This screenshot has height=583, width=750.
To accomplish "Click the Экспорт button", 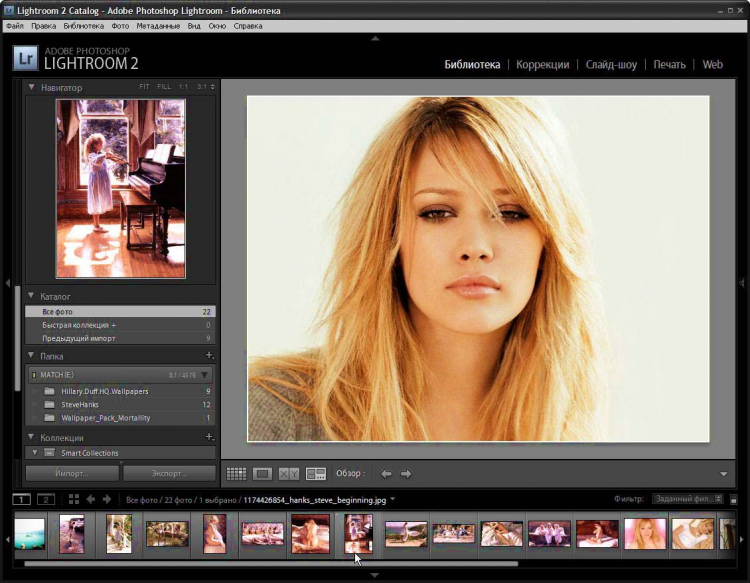I will click(169, 473).
